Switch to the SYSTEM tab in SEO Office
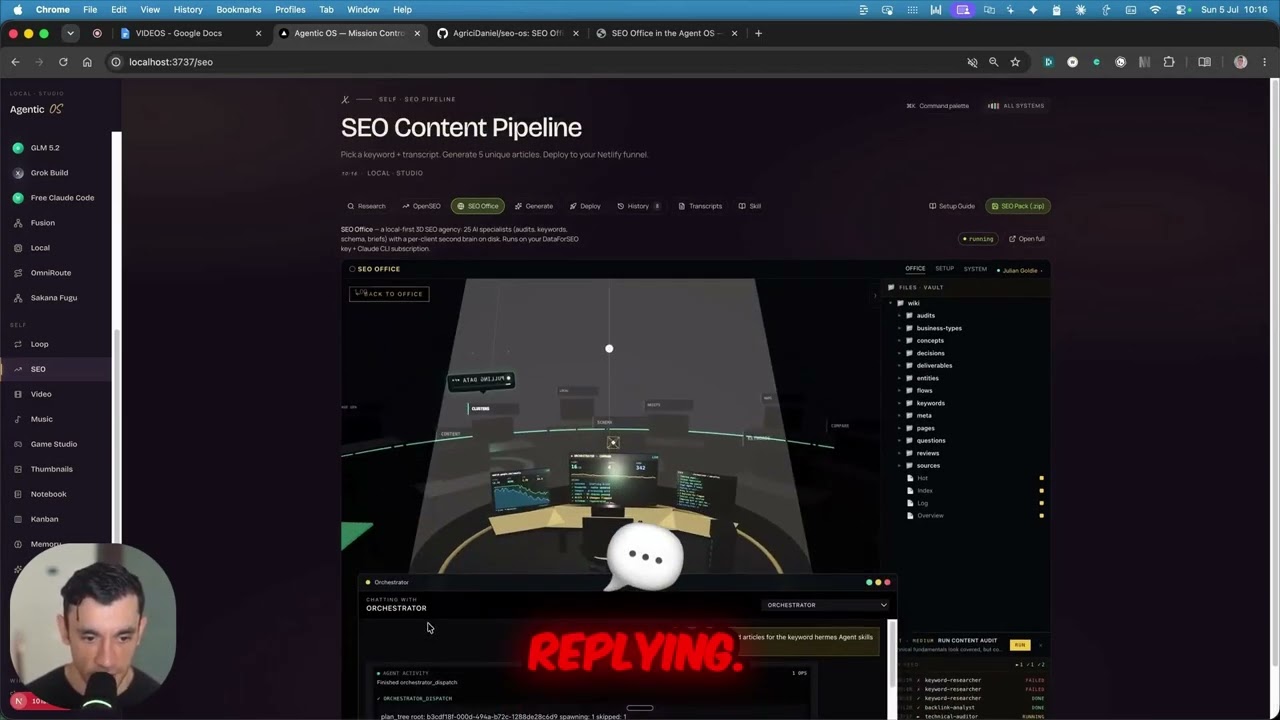This screenshot has width=1280, height=720. [x=975, y=269]
